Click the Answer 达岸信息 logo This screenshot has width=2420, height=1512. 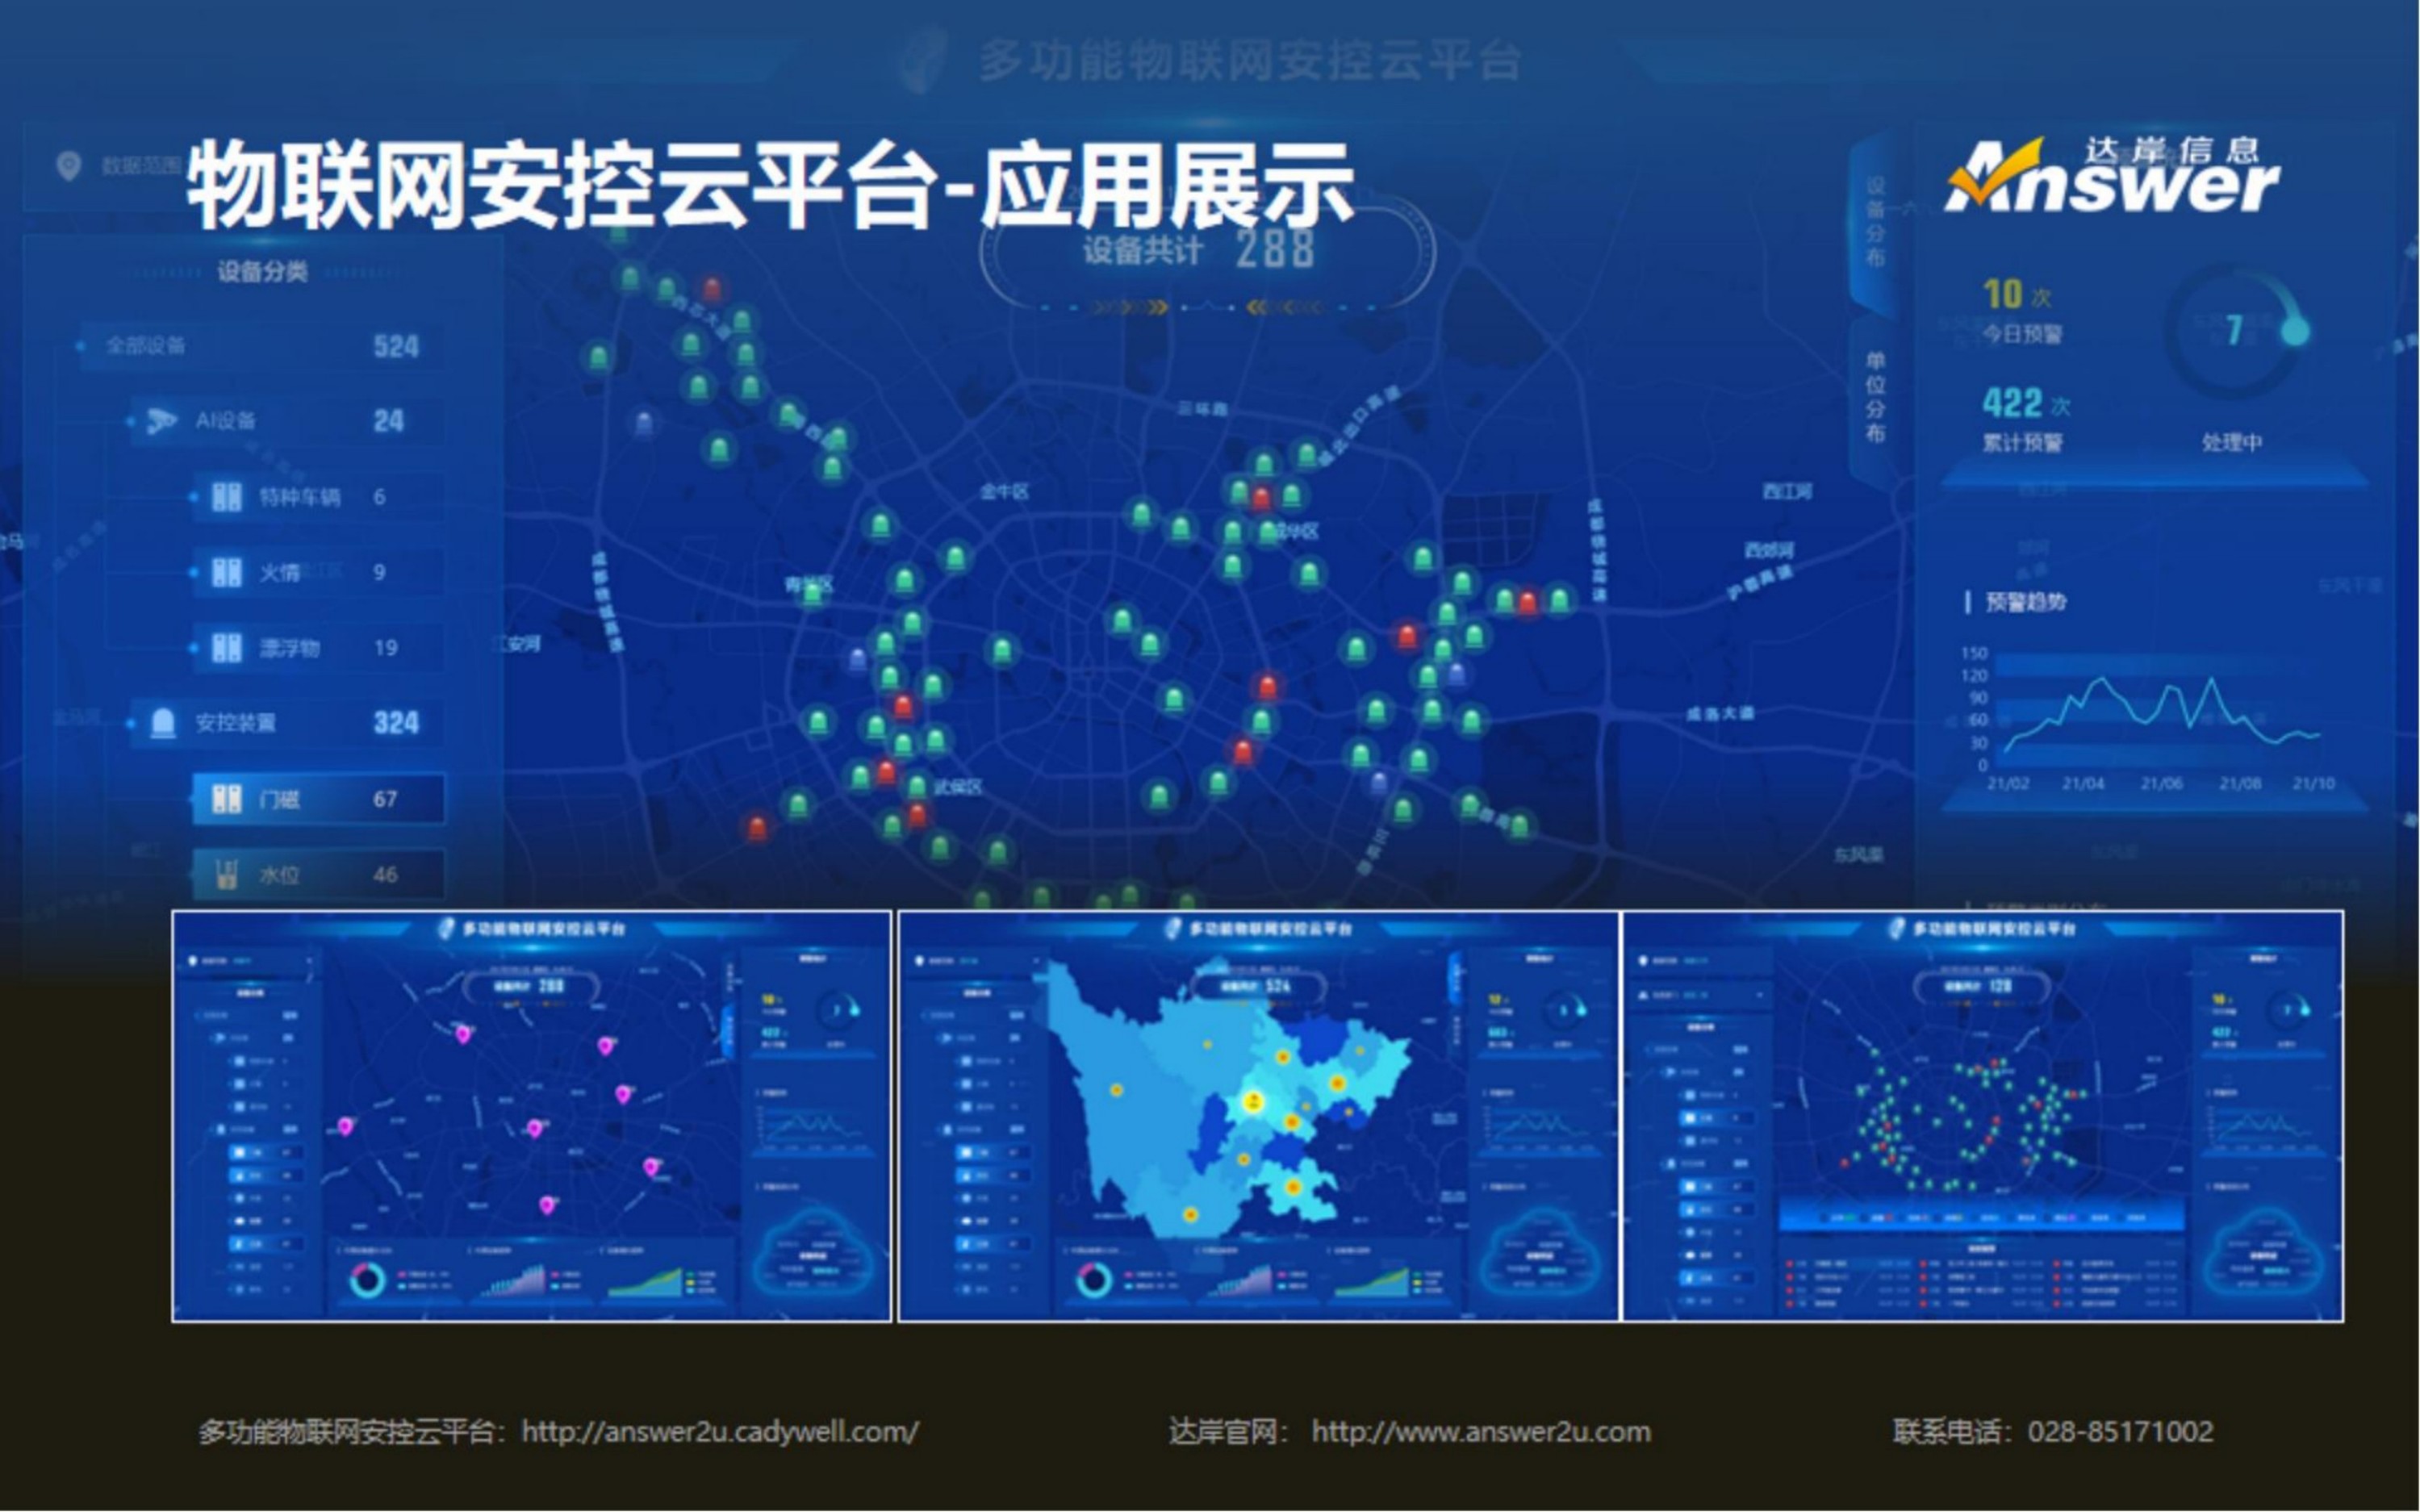(2112, 175)
